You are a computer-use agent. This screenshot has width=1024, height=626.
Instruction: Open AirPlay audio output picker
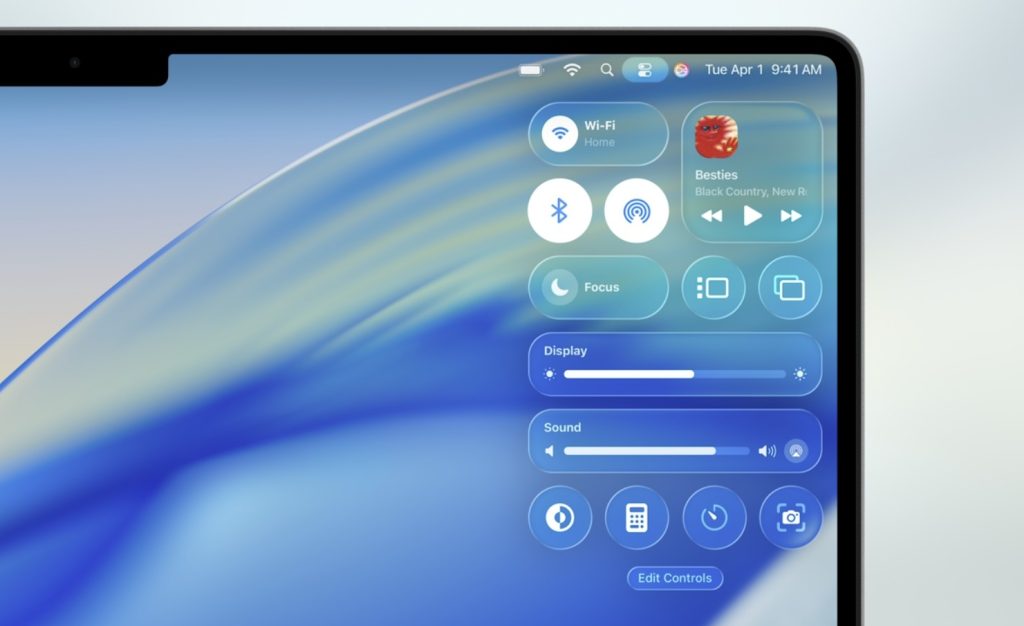pos(796,451)
